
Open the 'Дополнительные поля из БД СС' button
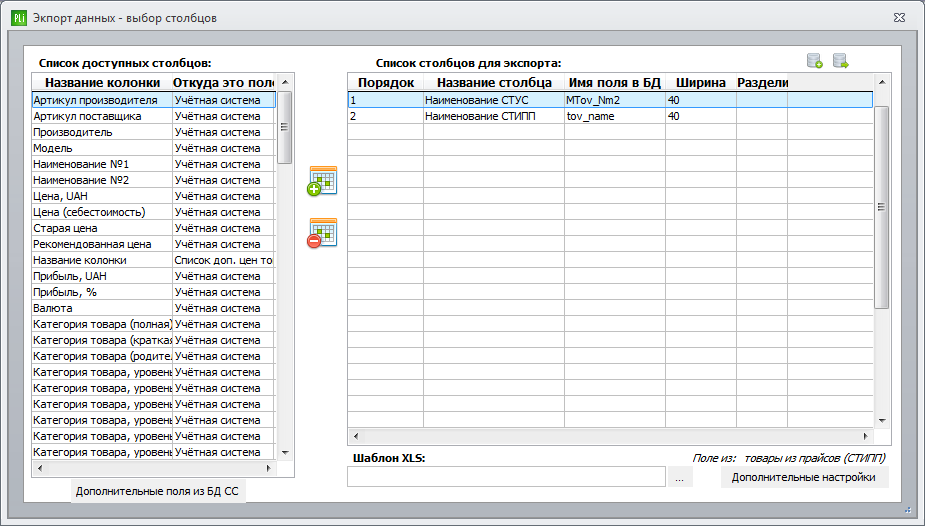[157, 491]
